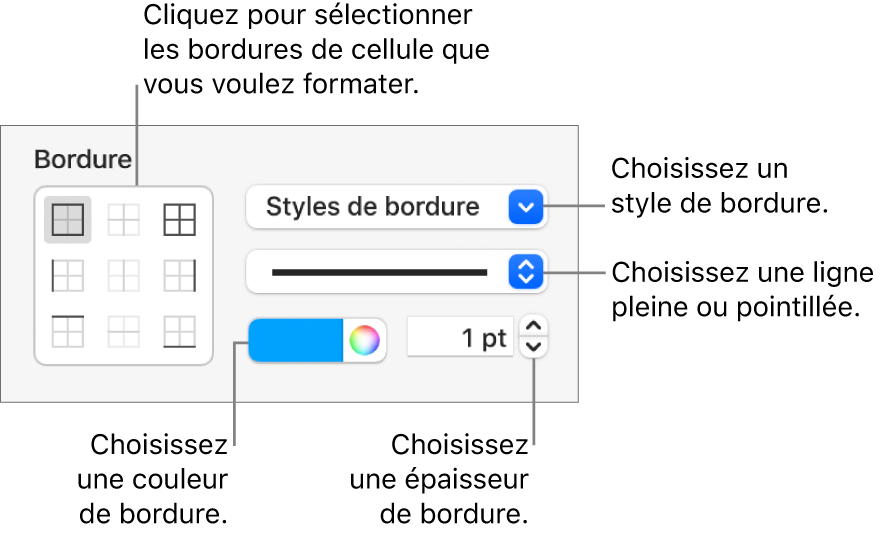Select the inner vertical border icon
This screenshot has width=888, height=540.
pos(123,276)
